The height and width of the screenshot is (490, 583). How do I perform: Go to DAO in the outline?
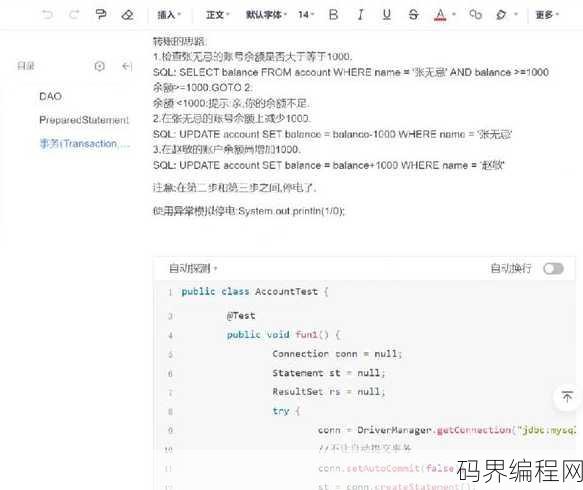pyautogui.click(x=51, y=96)
